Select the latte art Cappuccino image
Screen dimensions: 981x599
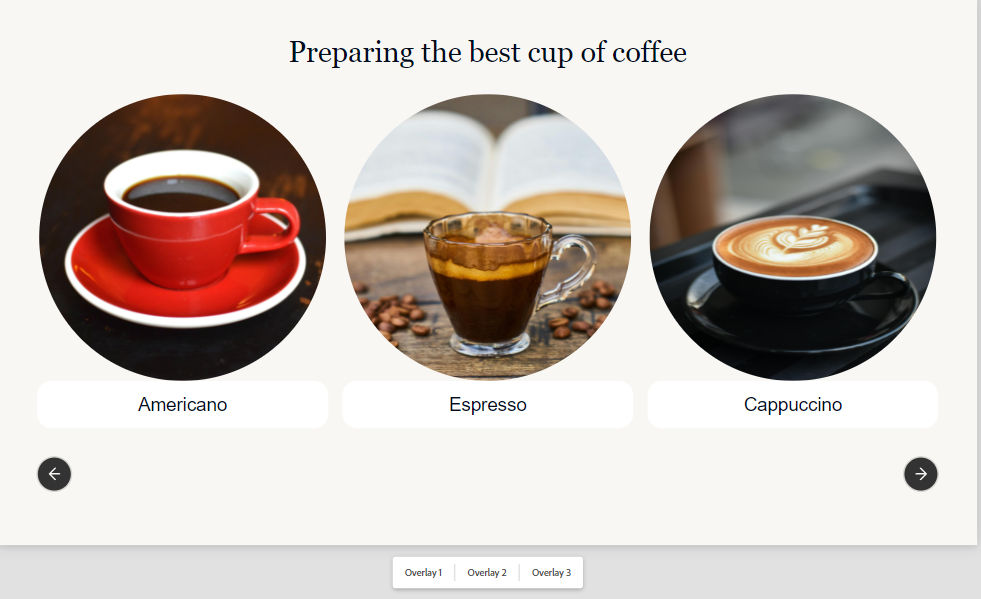(x=793, y=237)
